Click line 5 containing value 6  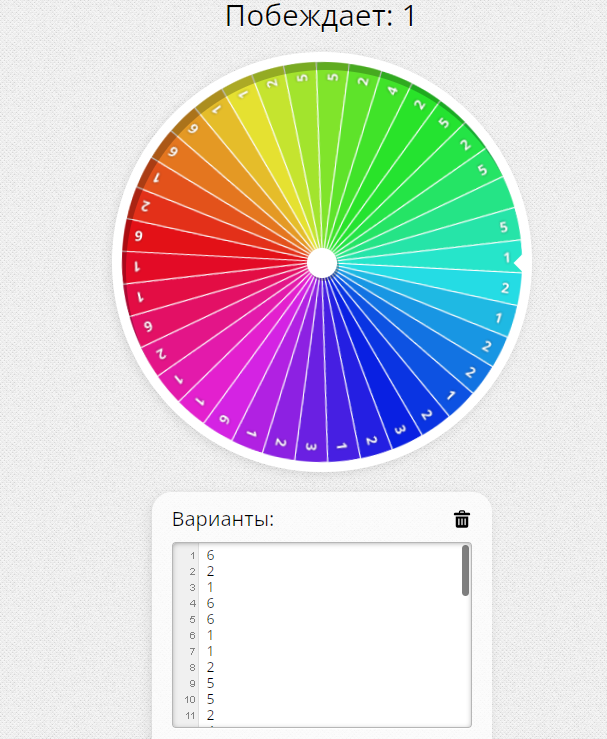tap(322, 619)
